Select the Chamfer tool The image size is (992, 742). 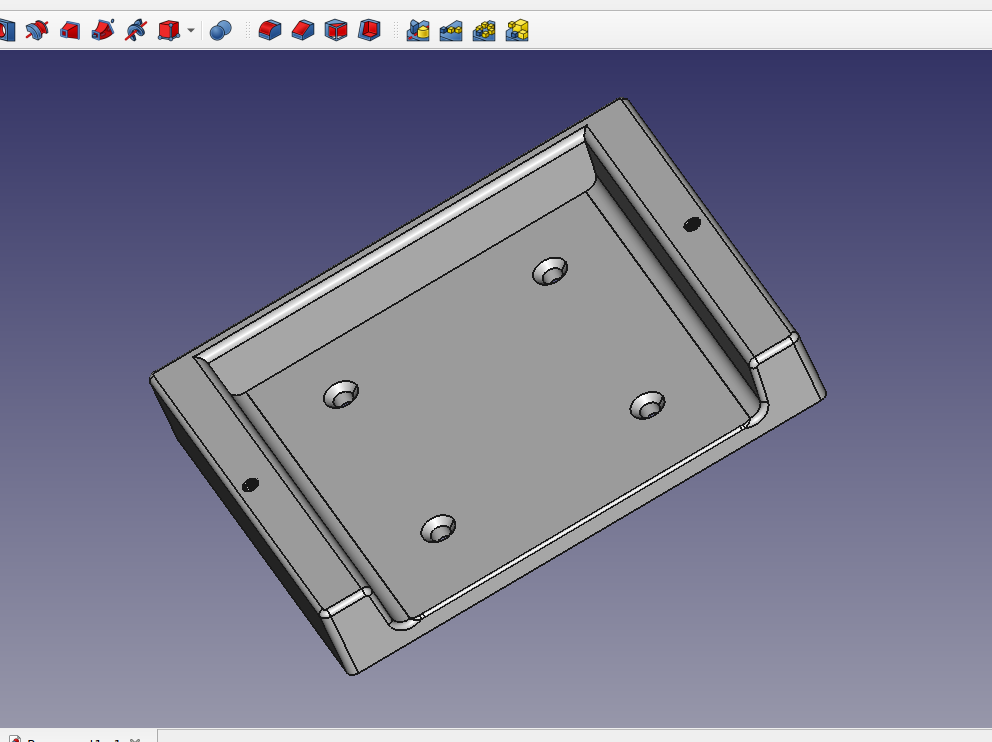pos(303,31)
